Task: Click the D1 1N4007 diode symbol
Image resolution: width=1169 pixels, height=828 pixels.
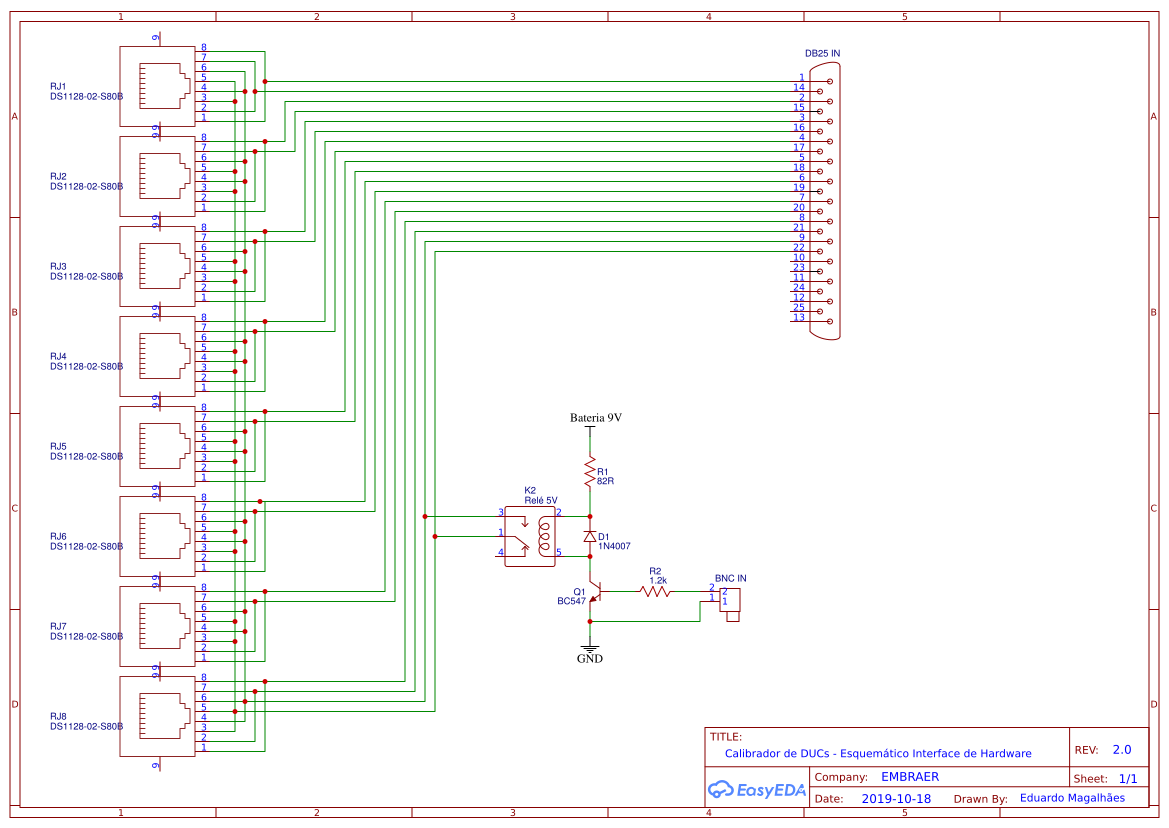Action: pyautogui.click(x=590, y=537)
